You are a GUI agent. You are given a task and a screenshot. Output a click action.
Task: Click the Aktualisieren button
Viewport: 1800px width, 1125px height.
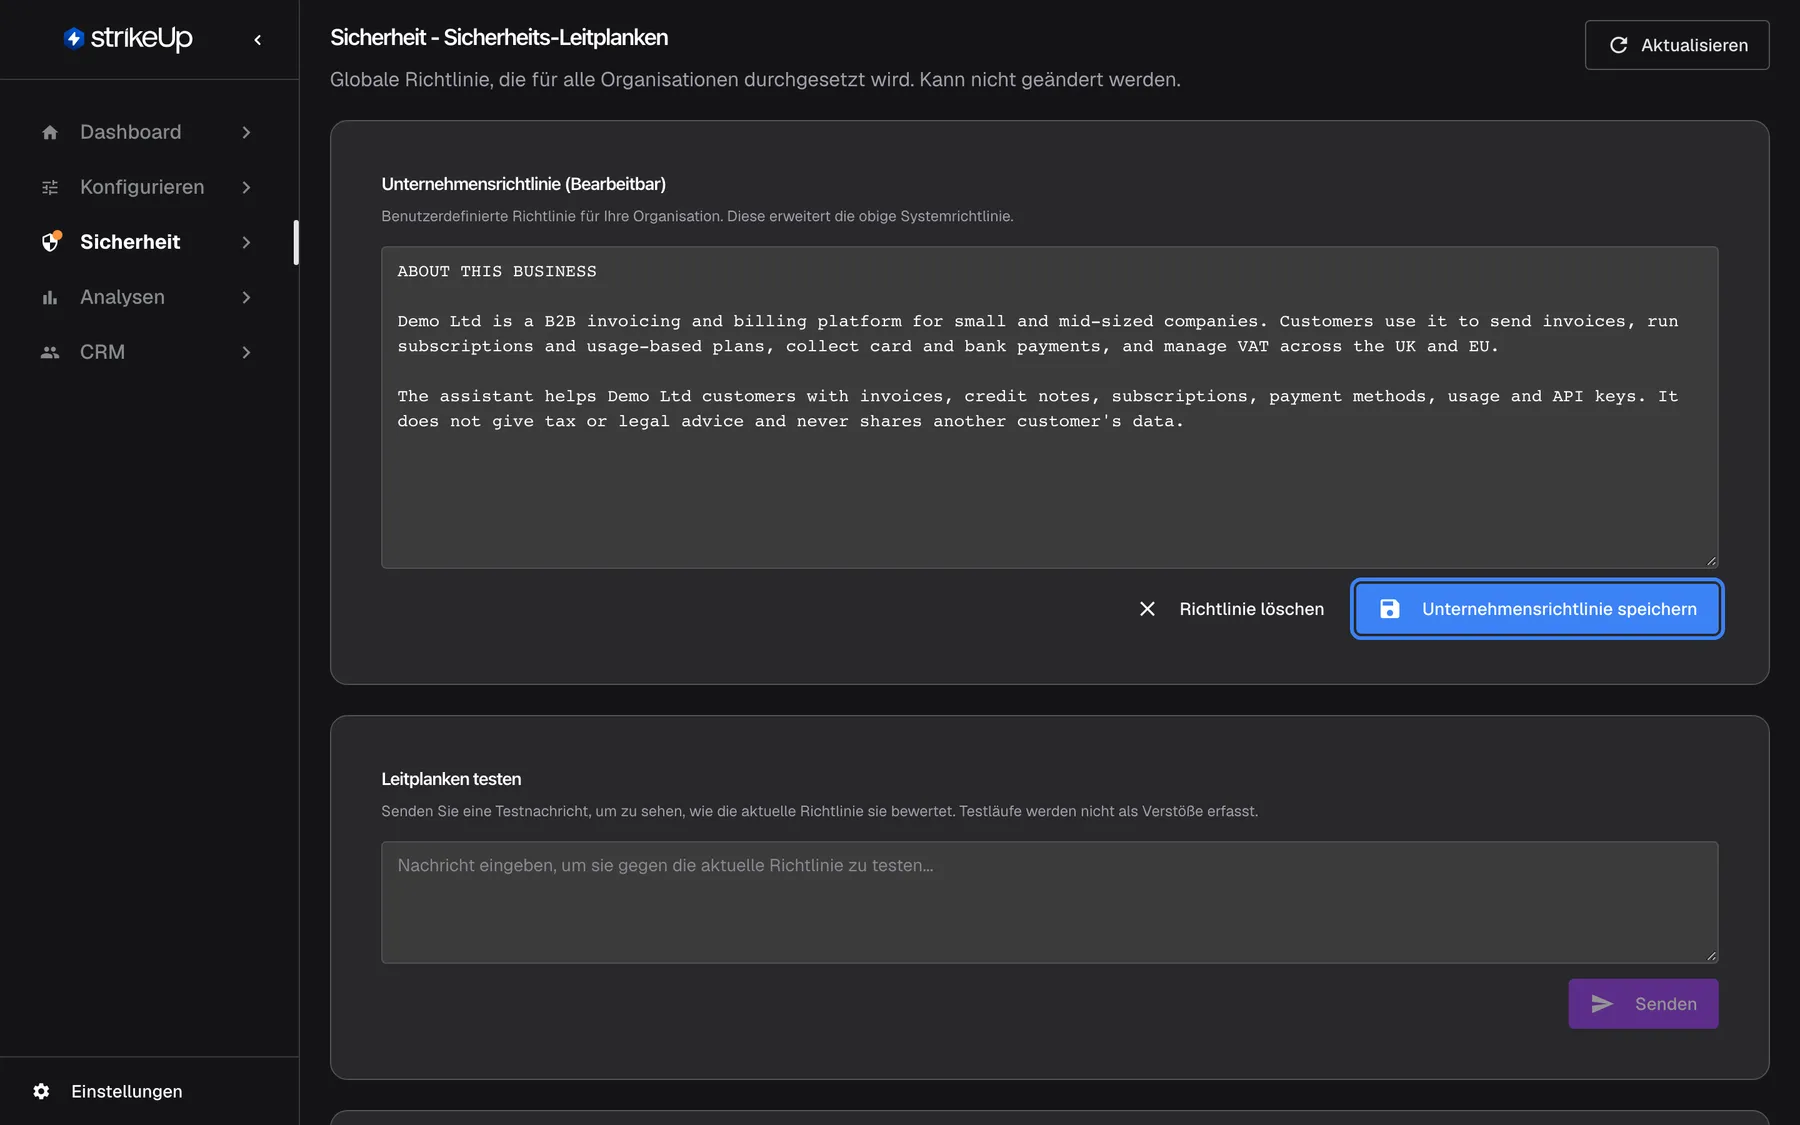pyautogui.click(x=1677, y=45)
